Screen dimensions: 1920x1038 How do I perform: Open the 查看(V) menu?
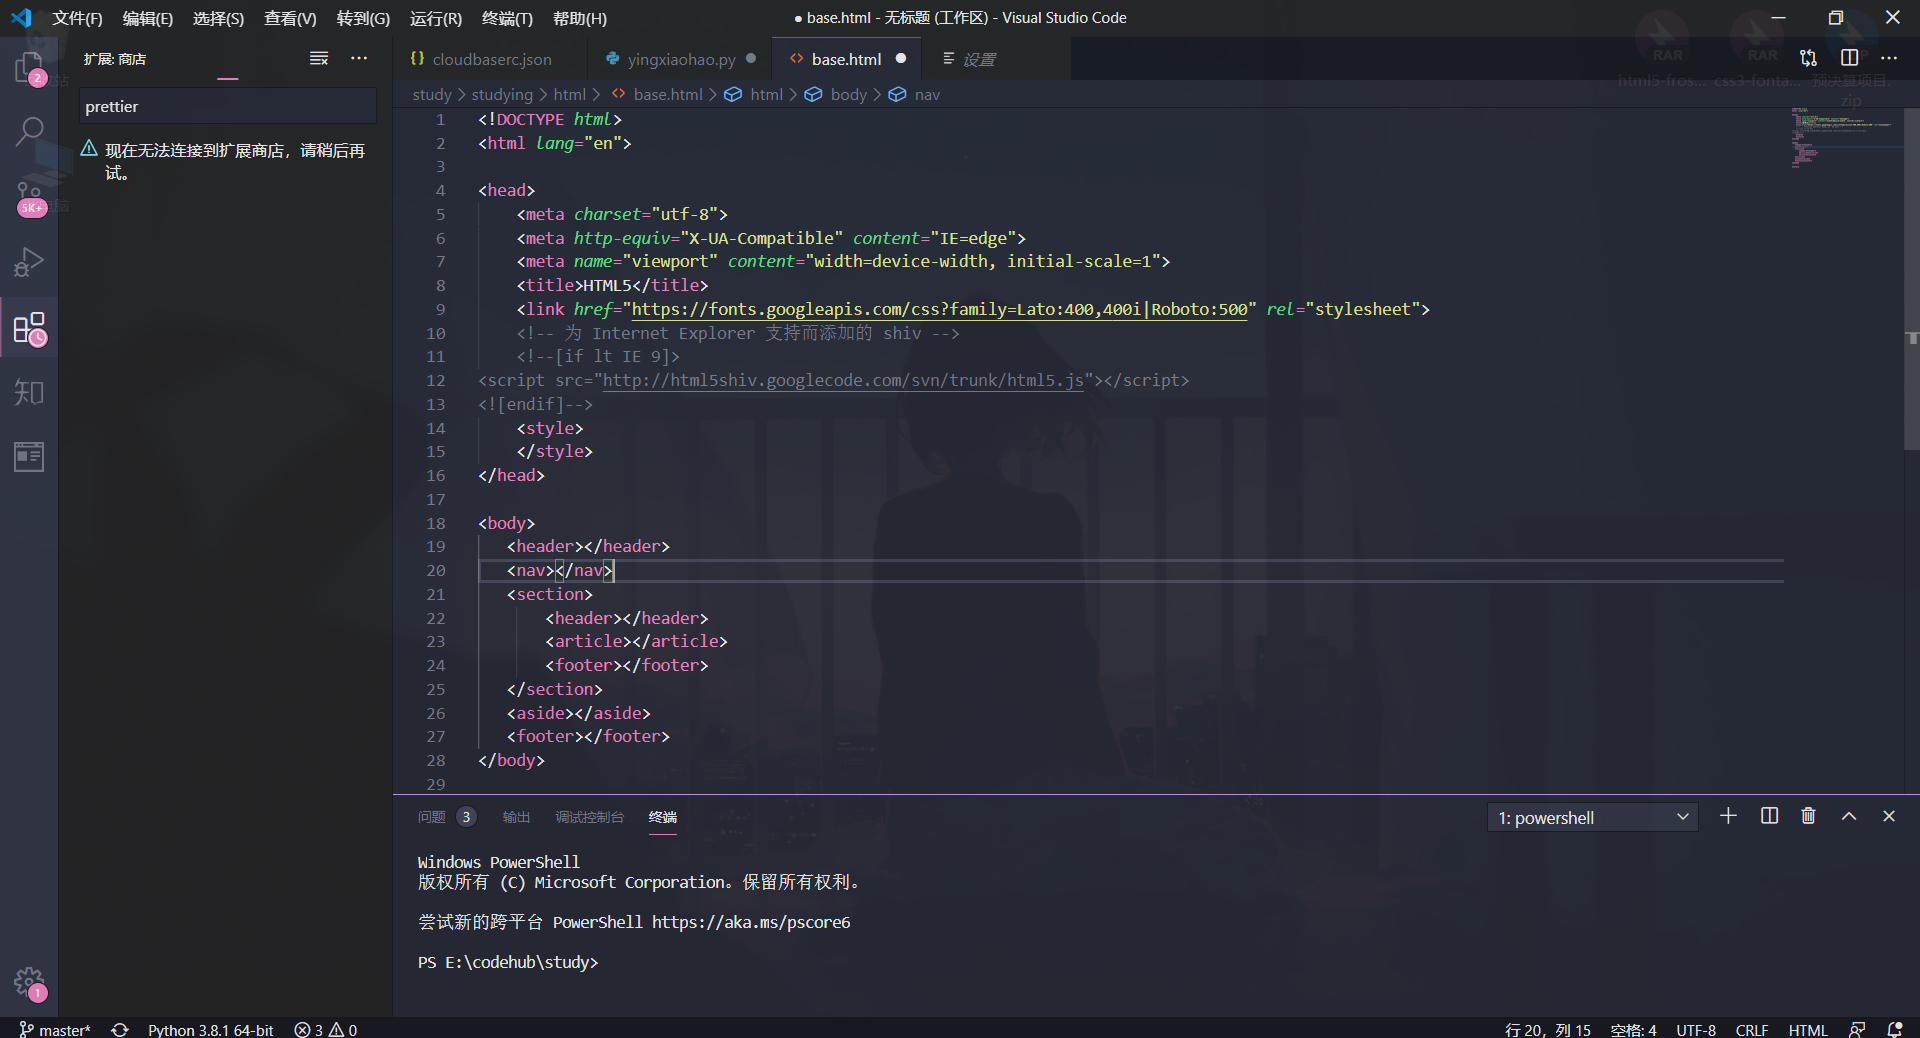tap(290, 18)
